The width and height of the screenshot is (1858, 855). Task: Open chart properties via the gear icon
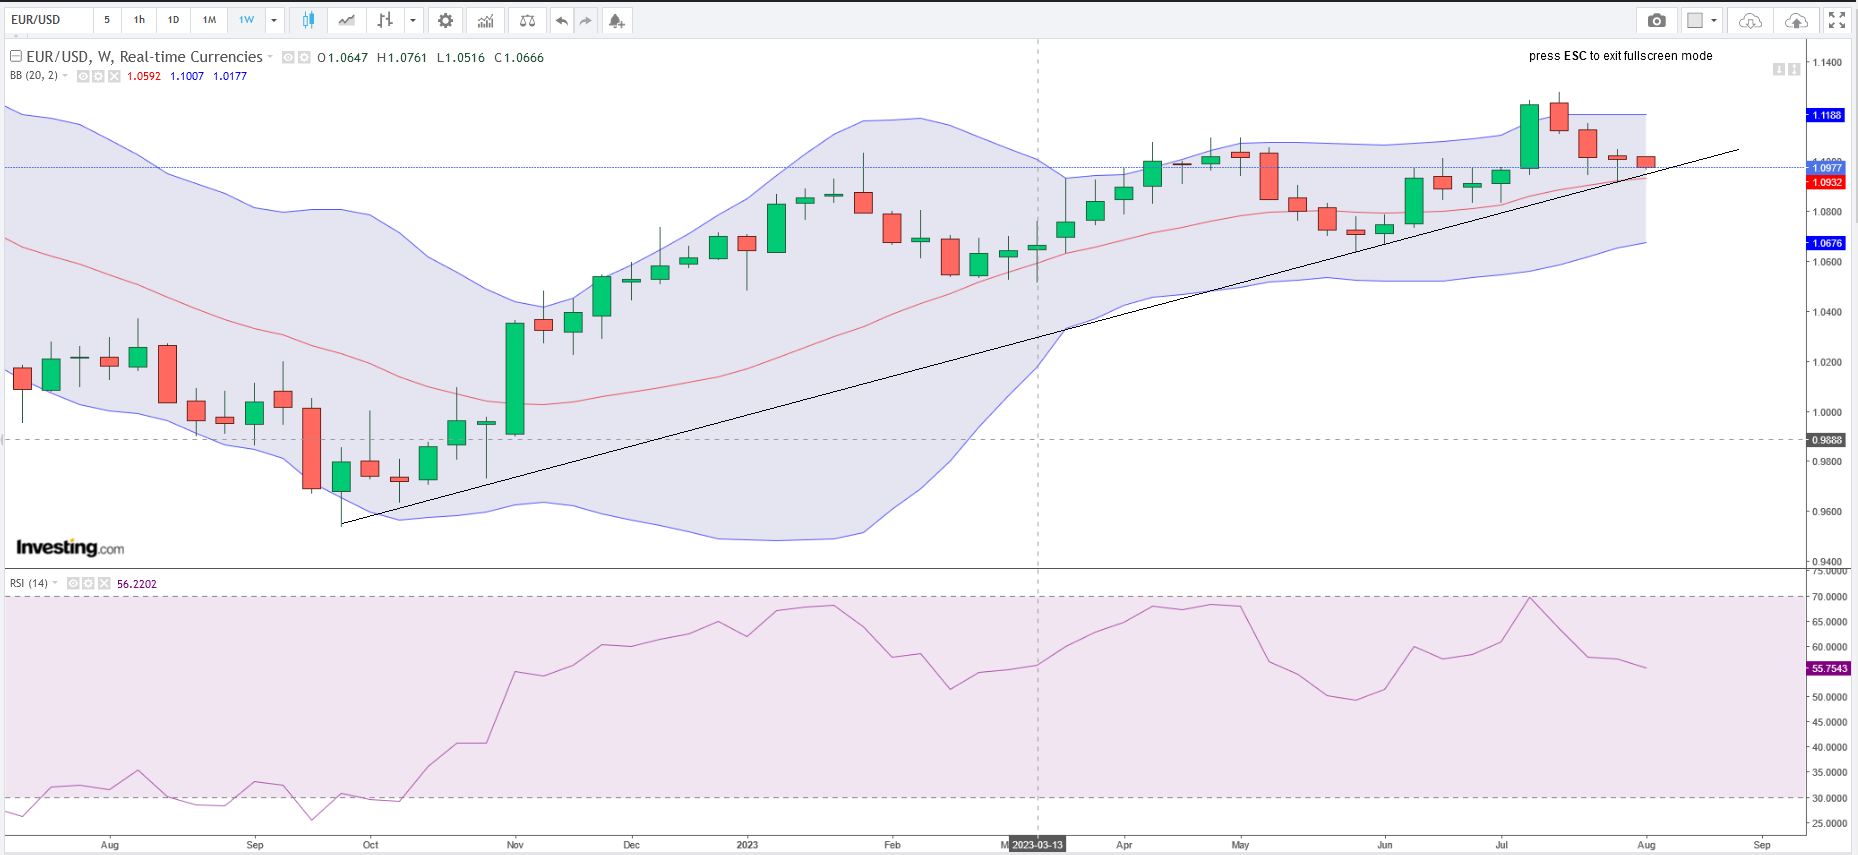click(445, 20)
